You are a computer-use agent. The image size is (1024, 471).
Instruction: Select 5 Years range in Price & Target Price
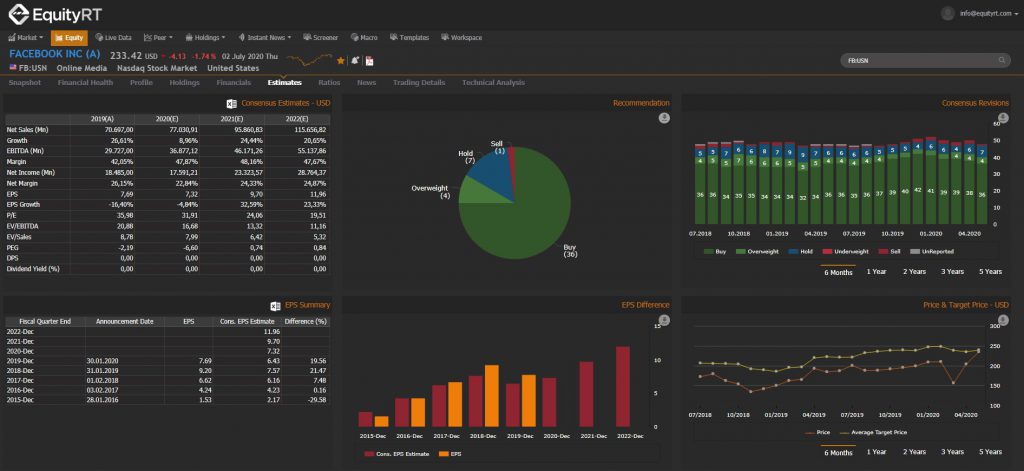(x=990, y=452)
